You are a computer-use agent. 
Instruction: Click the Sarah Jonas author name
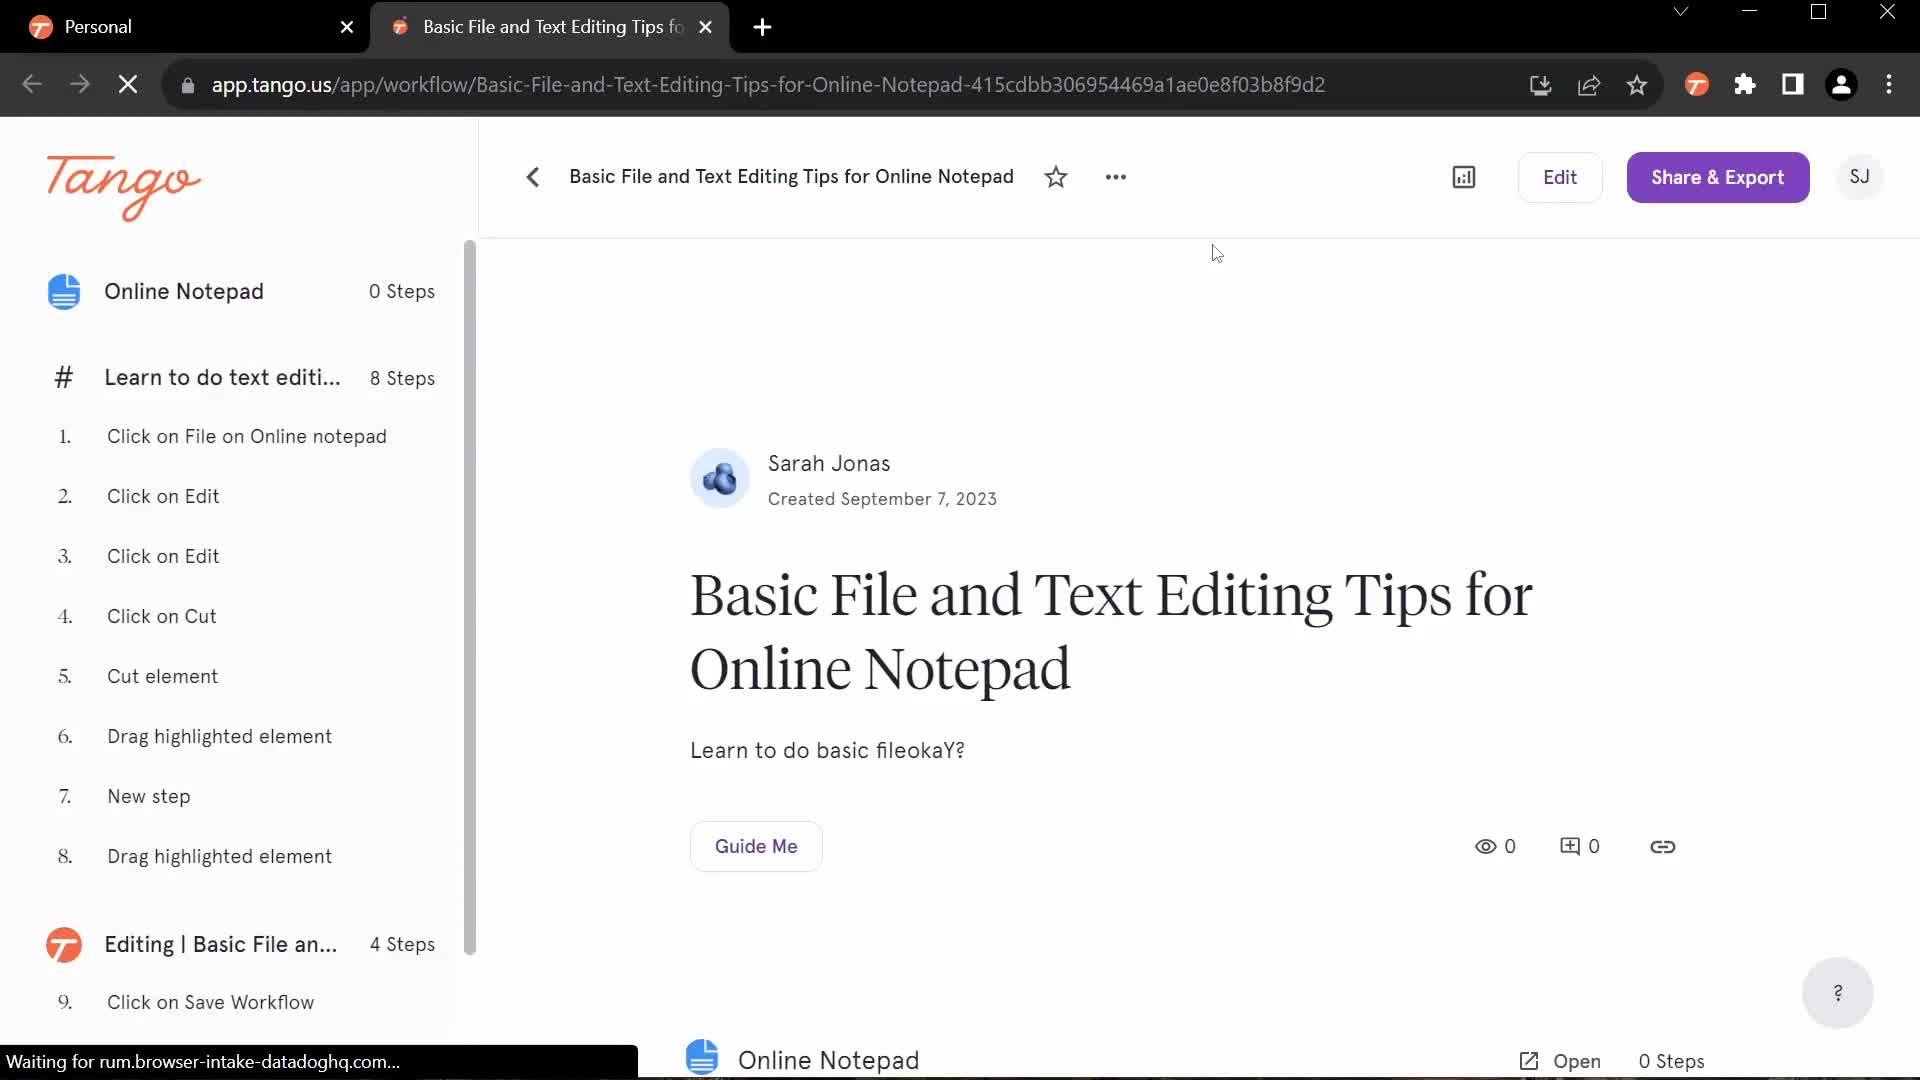click(x=829, y=464)
